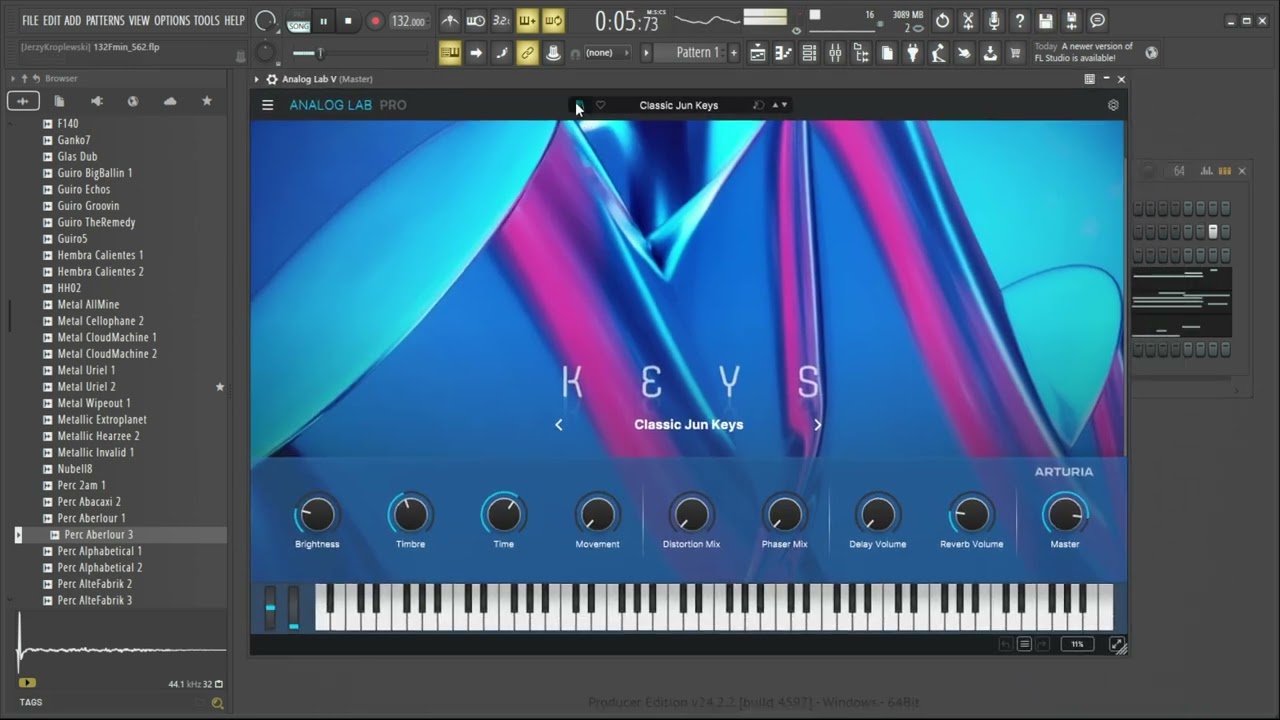Click the Brightness knob

click(317, 515)
